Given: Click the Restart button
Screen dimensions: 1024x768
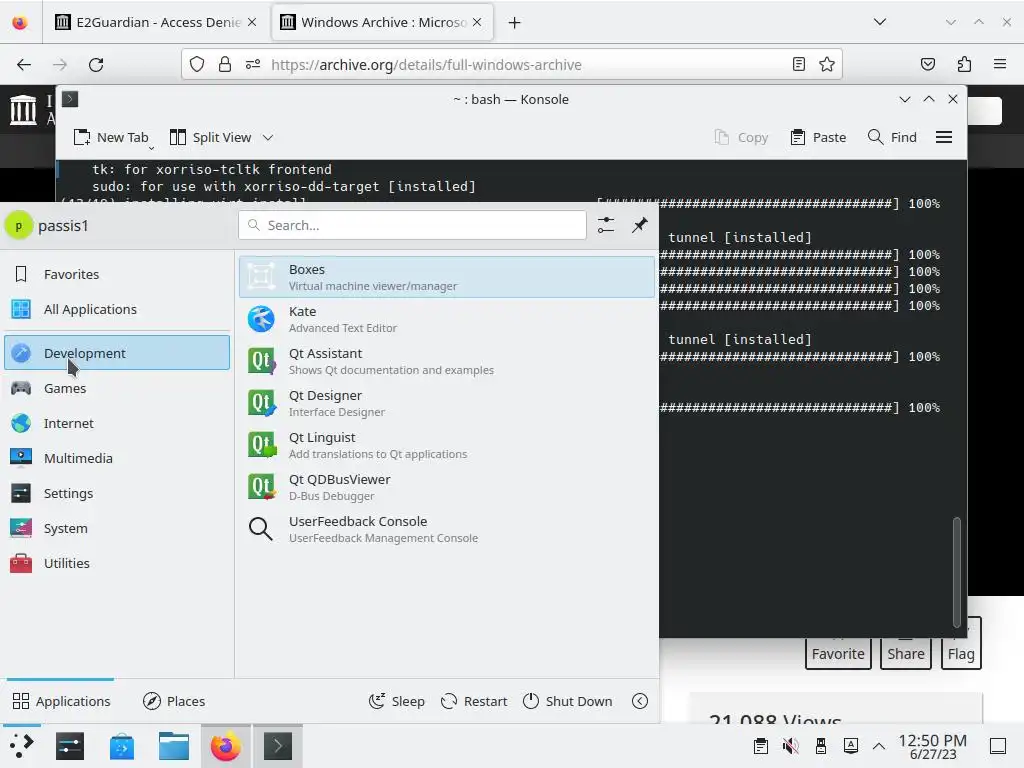Looking at the screenshot, I should point(474,701).
